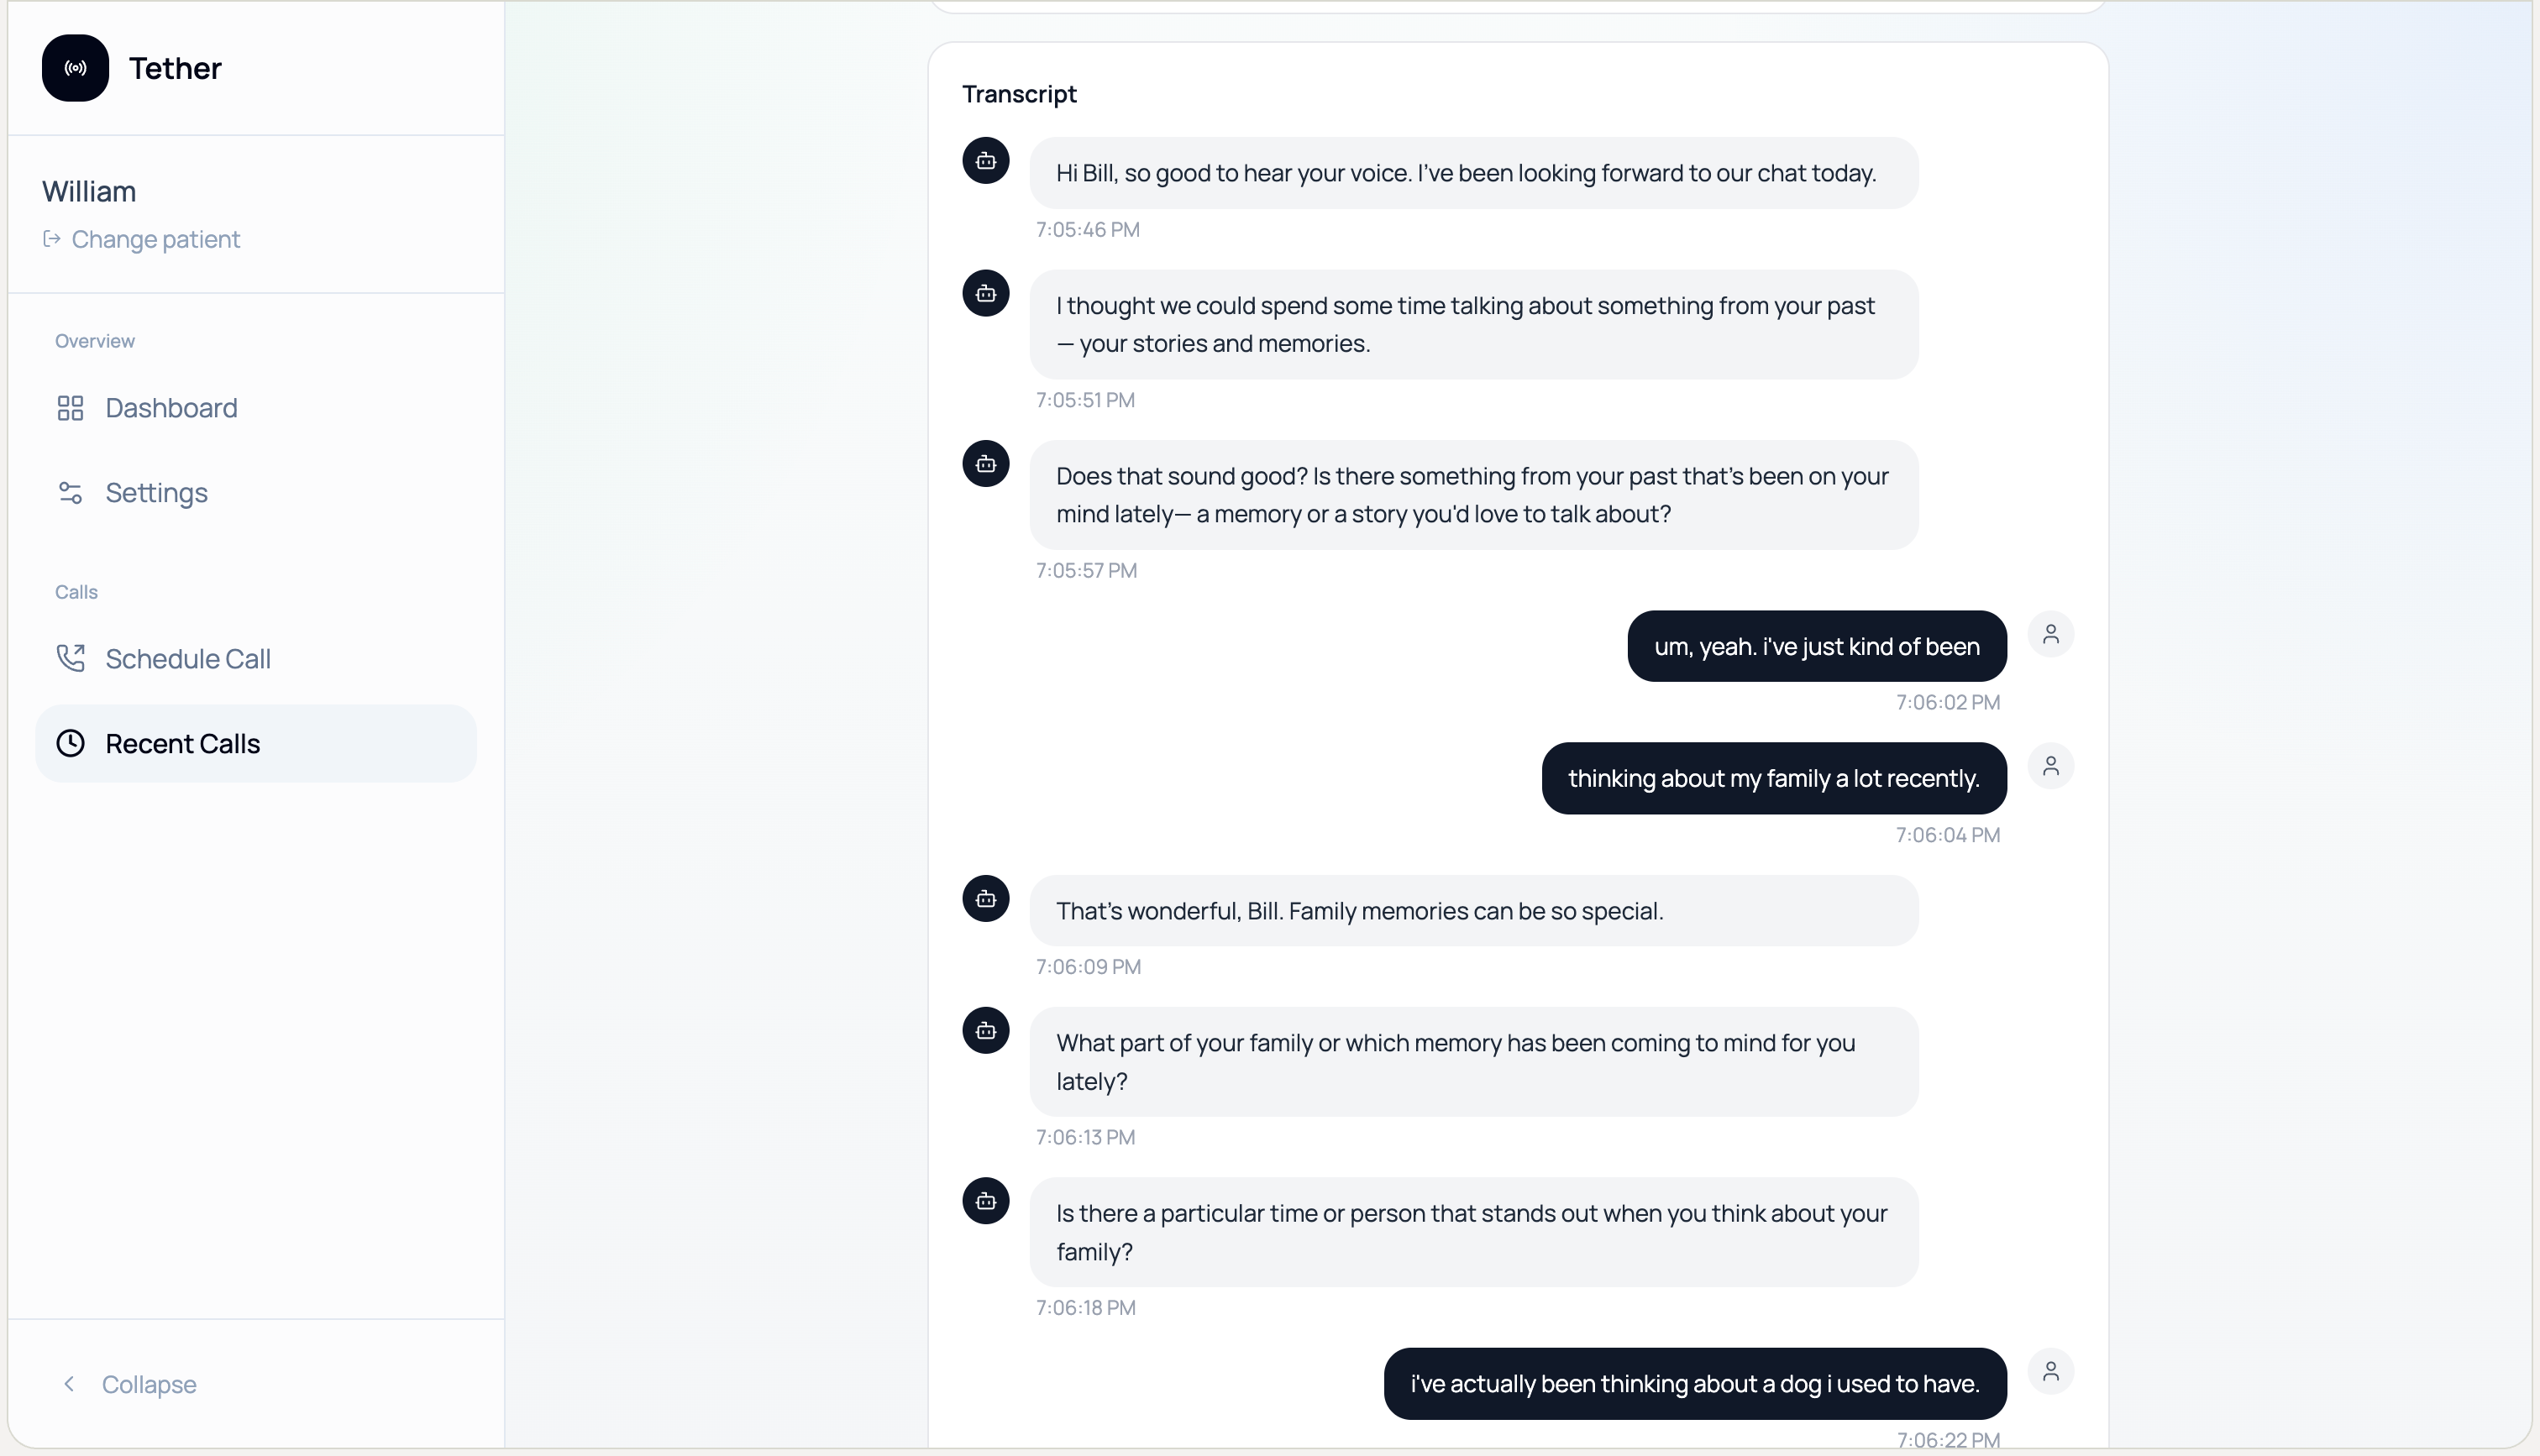Click the "dog i used to have" message bubble

coord(1694,1384)
